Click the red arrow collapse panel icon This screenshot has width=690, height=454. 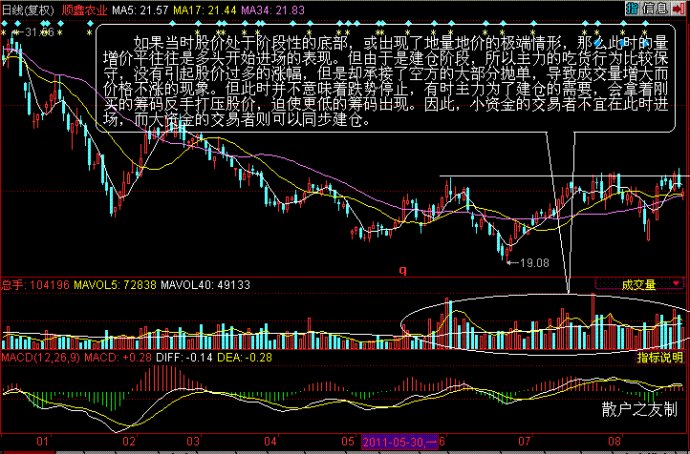[x=676, y=8]
